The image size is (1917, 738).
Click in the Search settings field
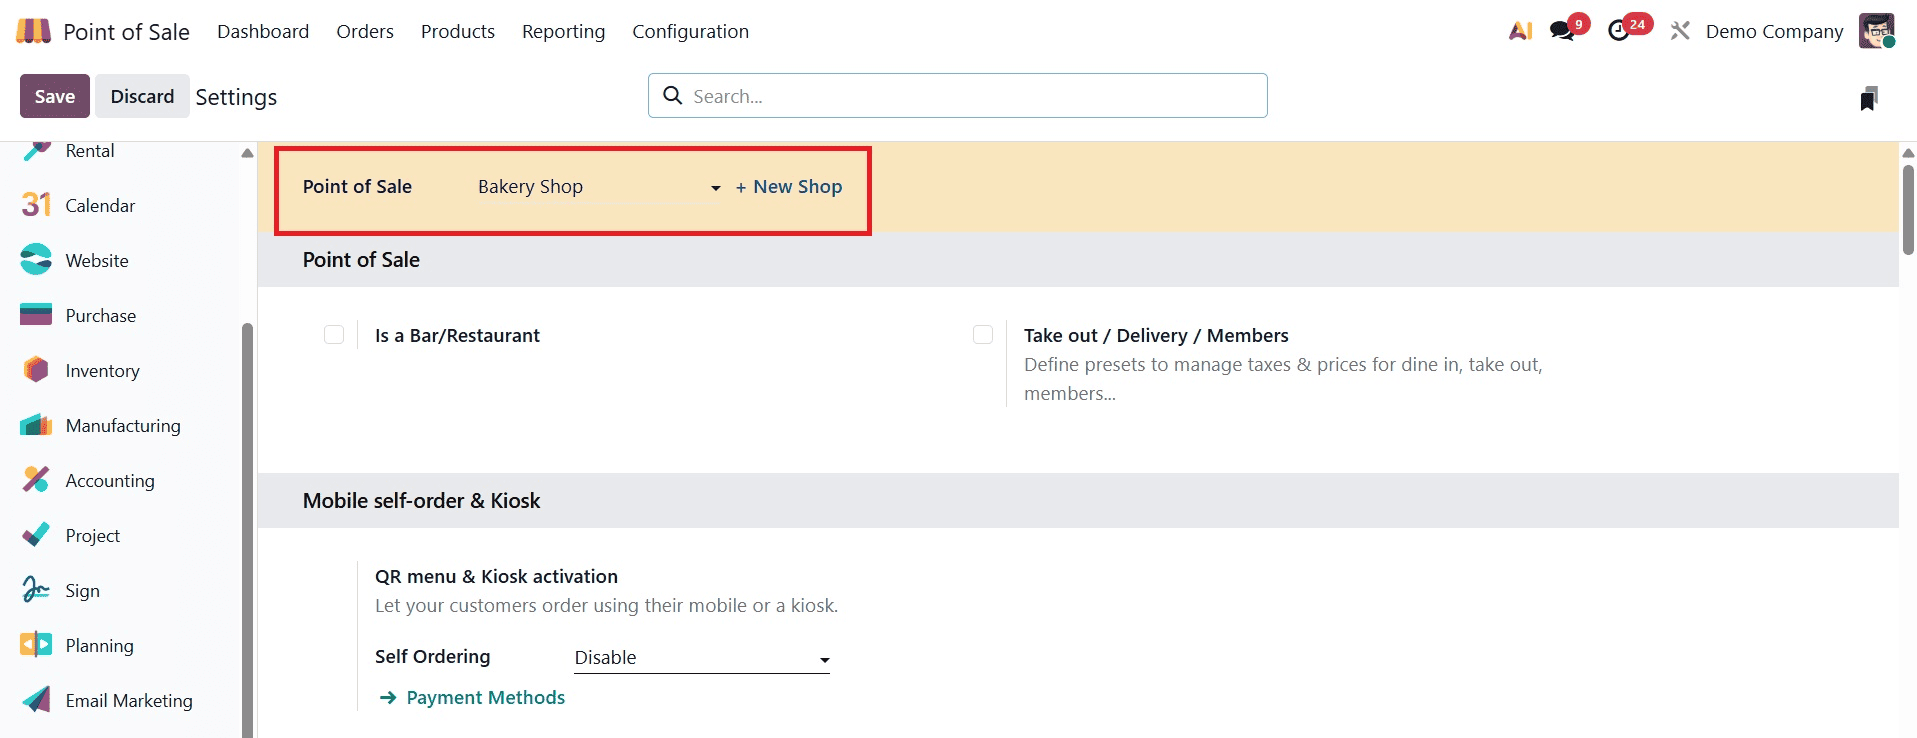pyautogui.click(x=958, y=96)
